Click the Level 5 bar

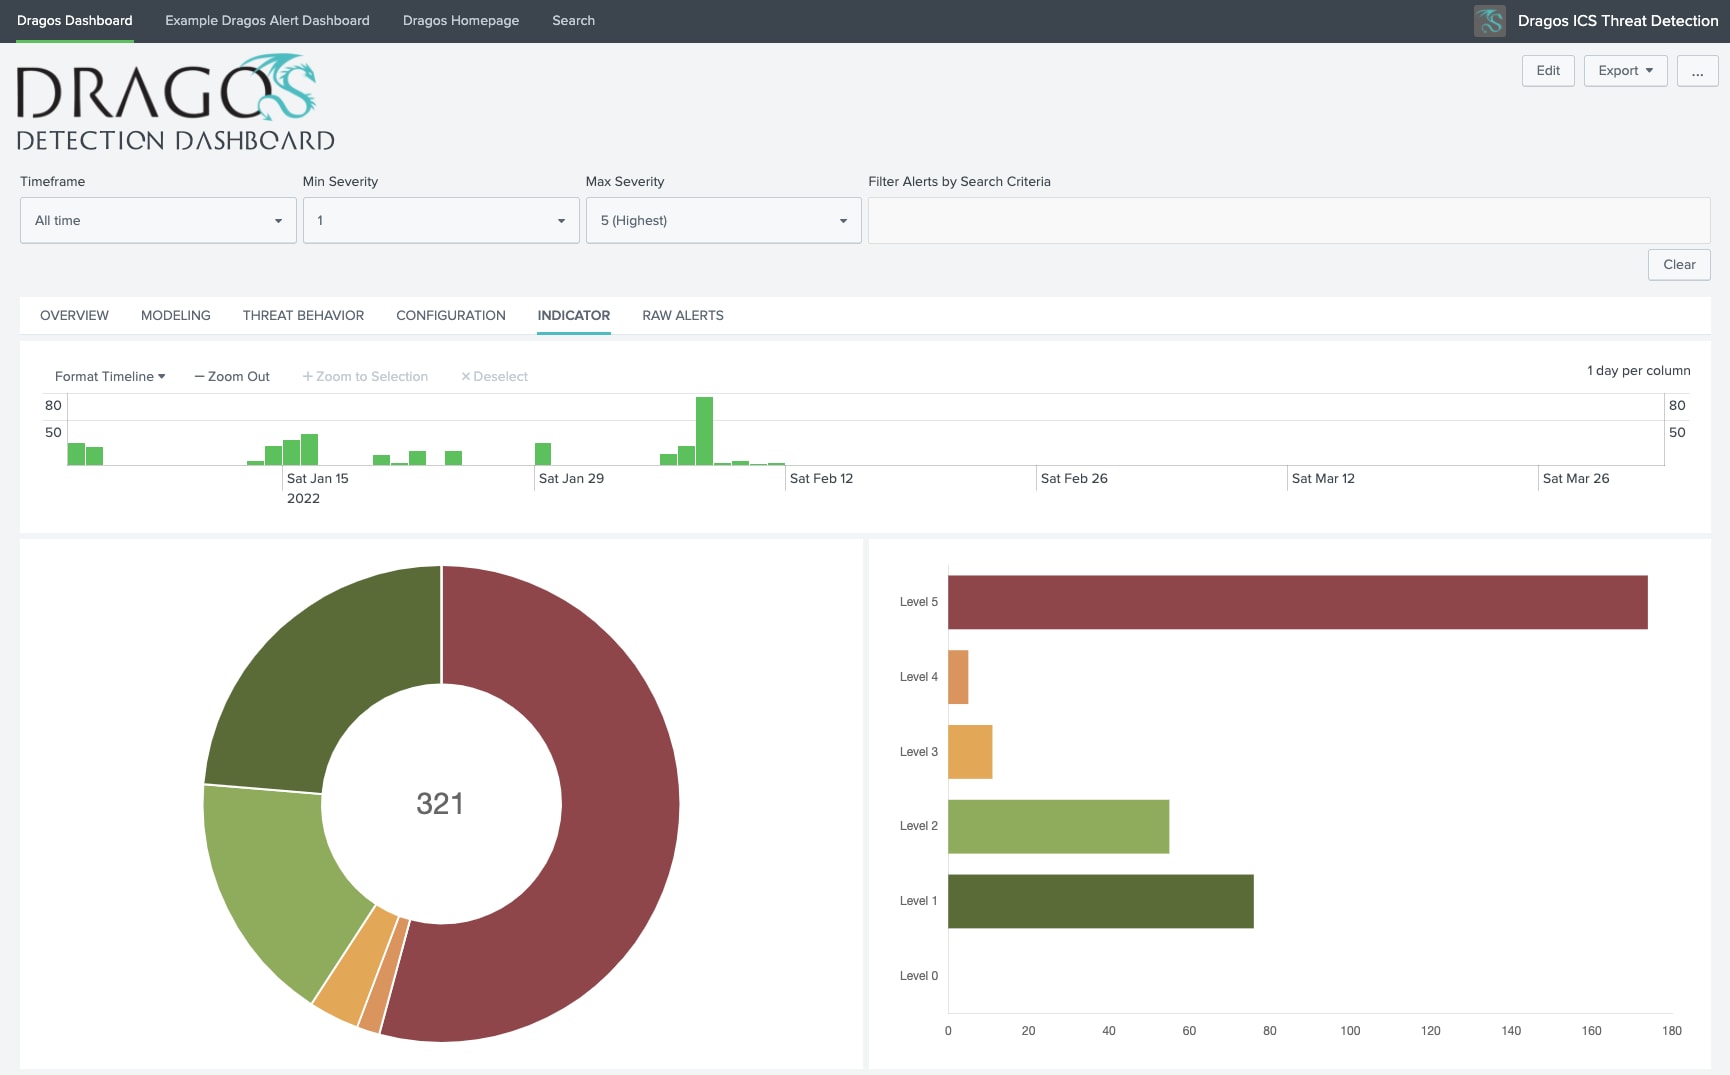pos(1298,602)
